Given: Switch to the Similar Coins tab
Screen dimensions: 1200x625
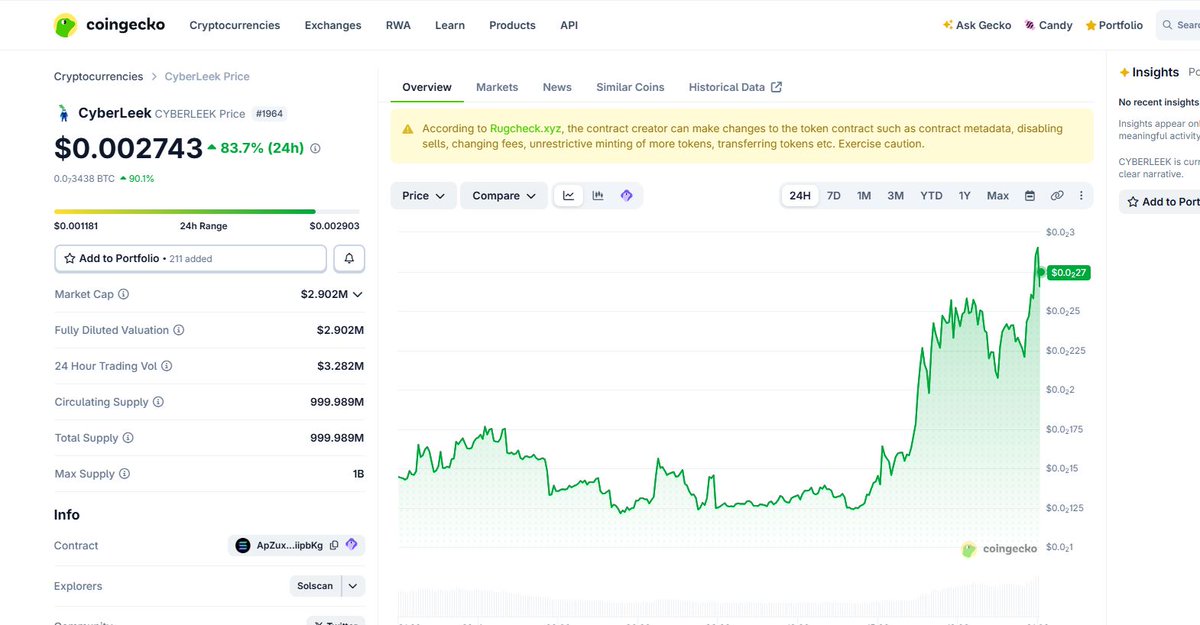Looking at the screenshot, I should pos(630,87).
